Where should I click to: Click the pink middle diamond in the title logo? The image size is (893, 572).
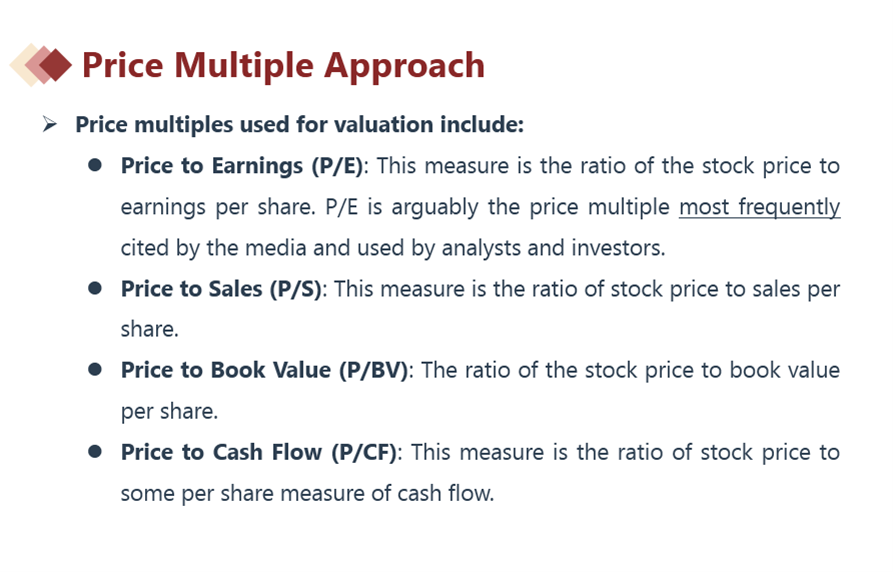pyautogui.click(x=36, y=65)
